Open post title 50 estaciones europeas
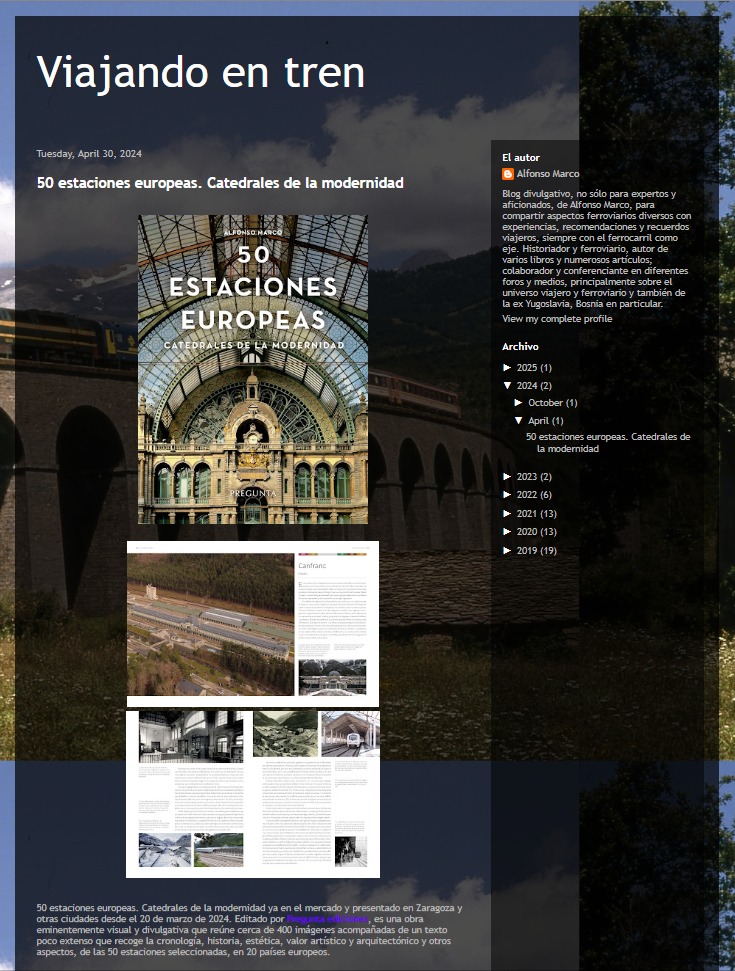This screenshot has height=971, width=735. point(220,183)
